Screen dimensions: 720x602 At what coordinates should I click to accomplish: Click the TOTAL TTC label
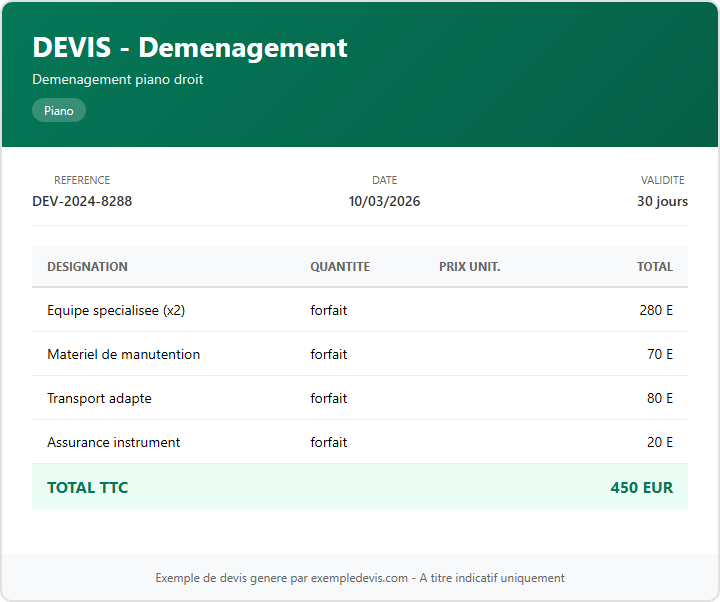pyautogui.click(x=87, y=488)
